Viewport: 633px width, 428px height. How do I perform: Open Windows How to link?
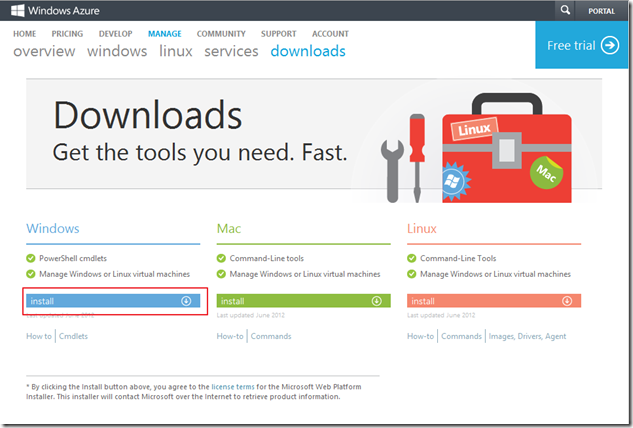click(x=39, y=336)
